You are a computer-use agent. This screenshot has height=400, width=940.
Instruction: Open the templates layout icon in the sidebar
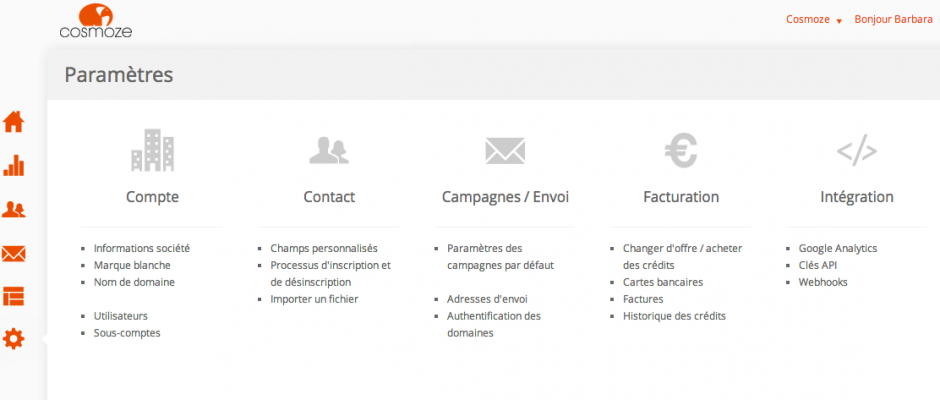(x=14, y=296)
